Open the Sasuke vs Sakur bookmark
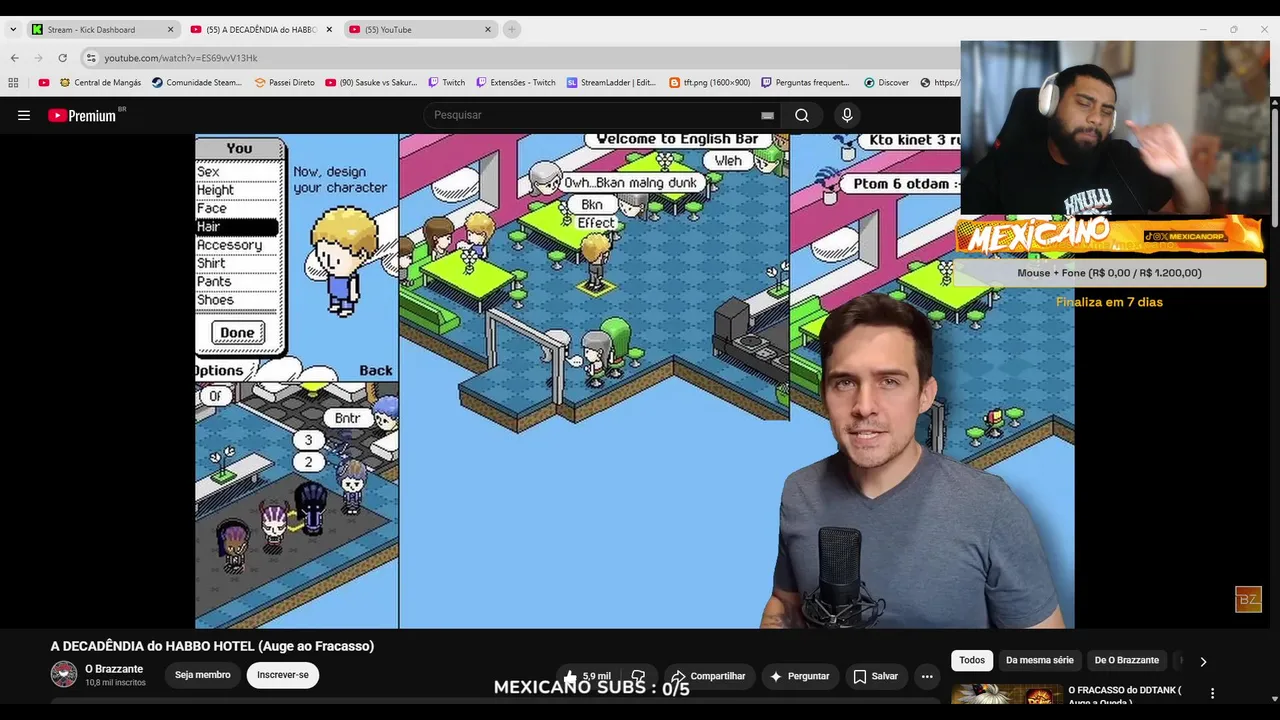 pyautogui.click(x=371, y=83)
